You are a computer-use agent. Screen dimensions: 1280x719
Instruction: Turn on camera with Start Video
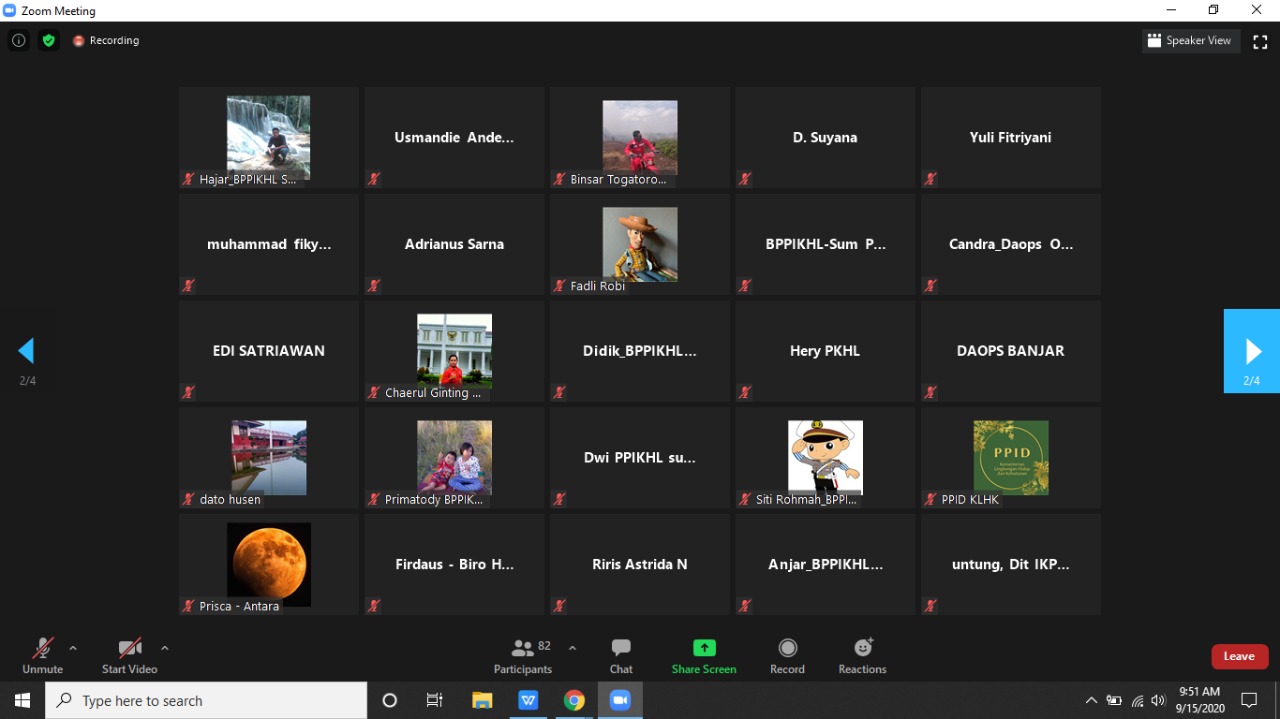pyautogui.click(x=129, y=655)
